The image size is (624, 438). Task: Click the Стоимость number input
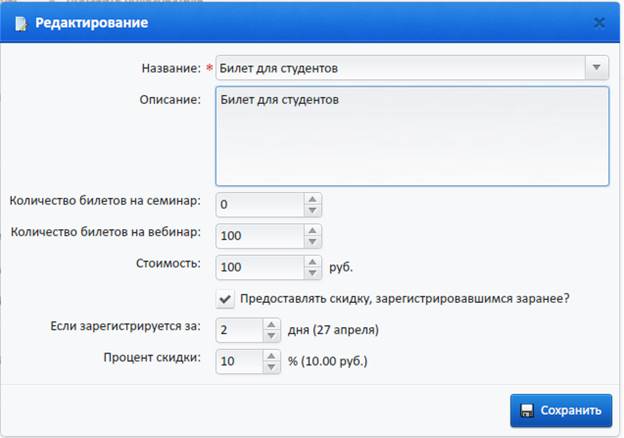click(x=261, y=267)
